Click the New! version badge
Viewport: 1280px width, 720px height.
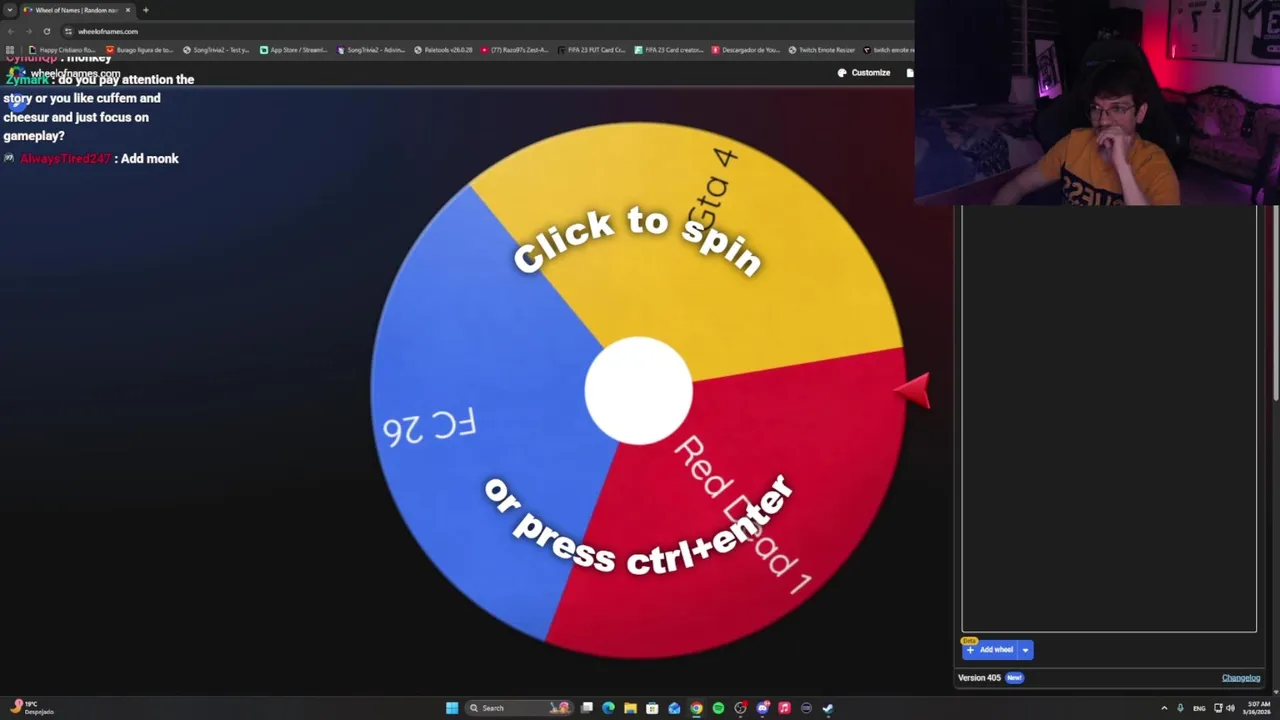[x=1014, y=678]
